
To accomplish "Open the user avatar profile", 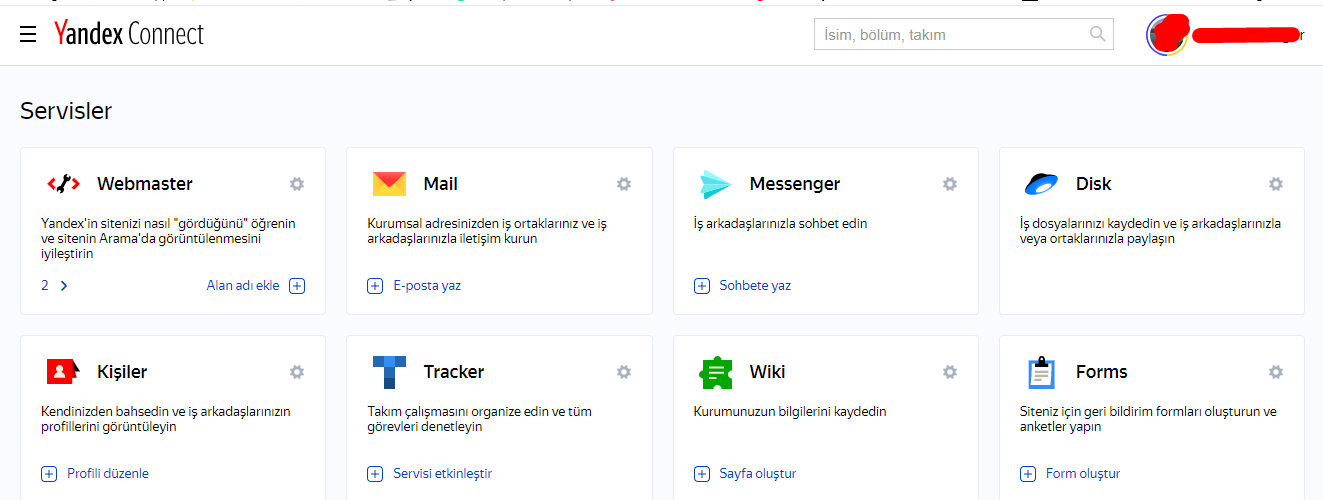I will click(x=1166, y=35).
